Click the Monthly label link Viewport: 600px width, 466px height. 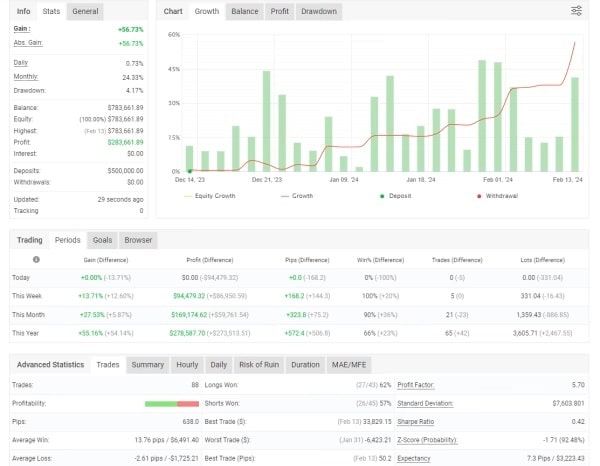[x=26, y=77]
